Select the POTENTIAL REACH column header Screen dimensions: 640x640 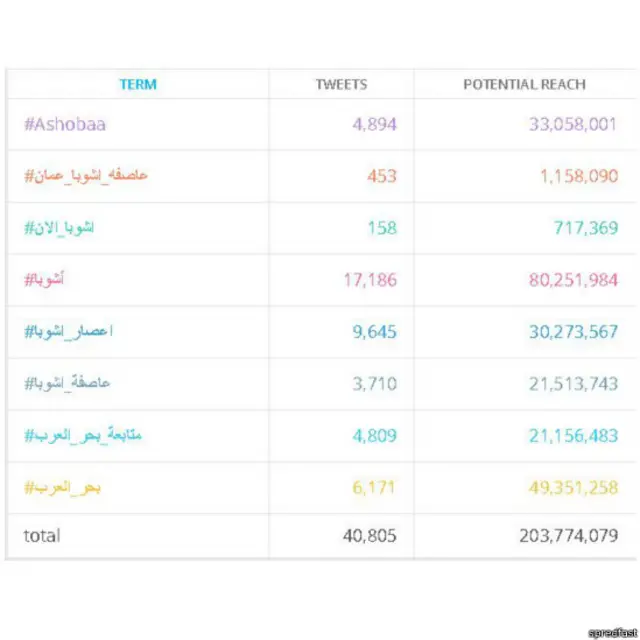pyautogui.click(x=524, y=85)
